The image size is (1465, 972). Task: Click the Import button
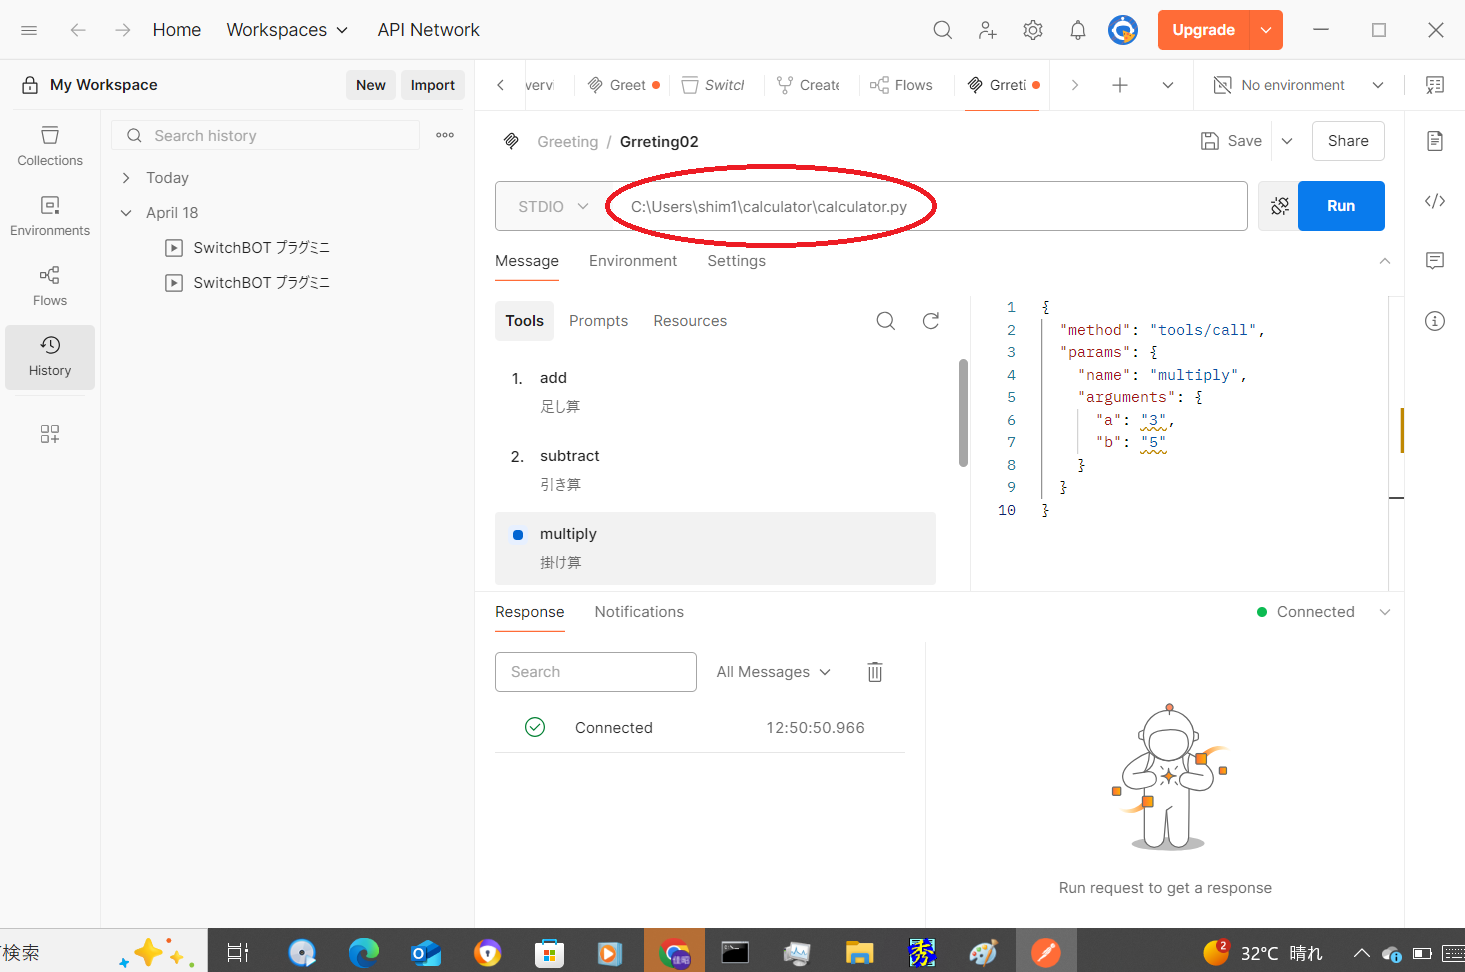[432, 85]
